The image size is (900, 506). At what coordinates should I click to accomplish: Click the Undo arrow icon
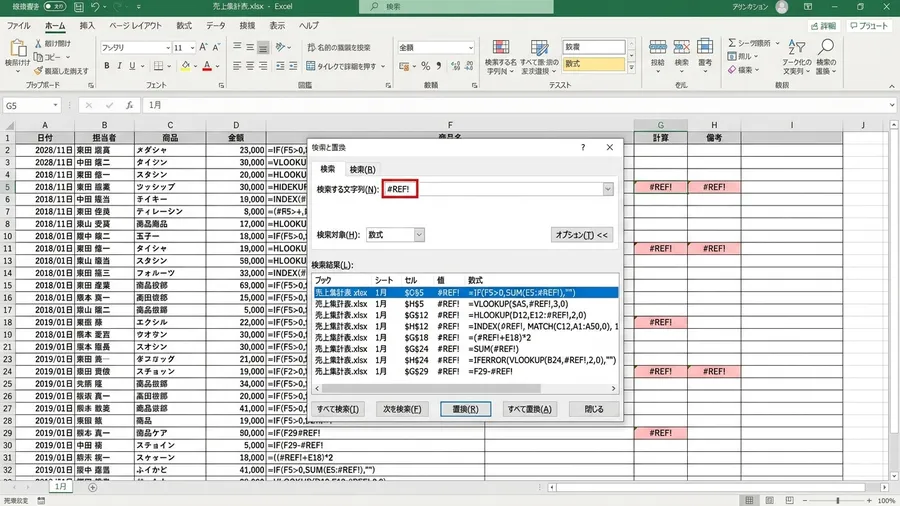[x=95, y=7]
